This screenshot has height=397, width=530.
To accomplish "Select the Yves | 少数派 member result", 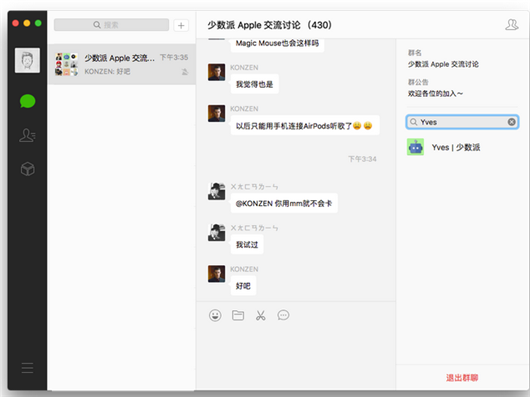I will pos(462,147).
